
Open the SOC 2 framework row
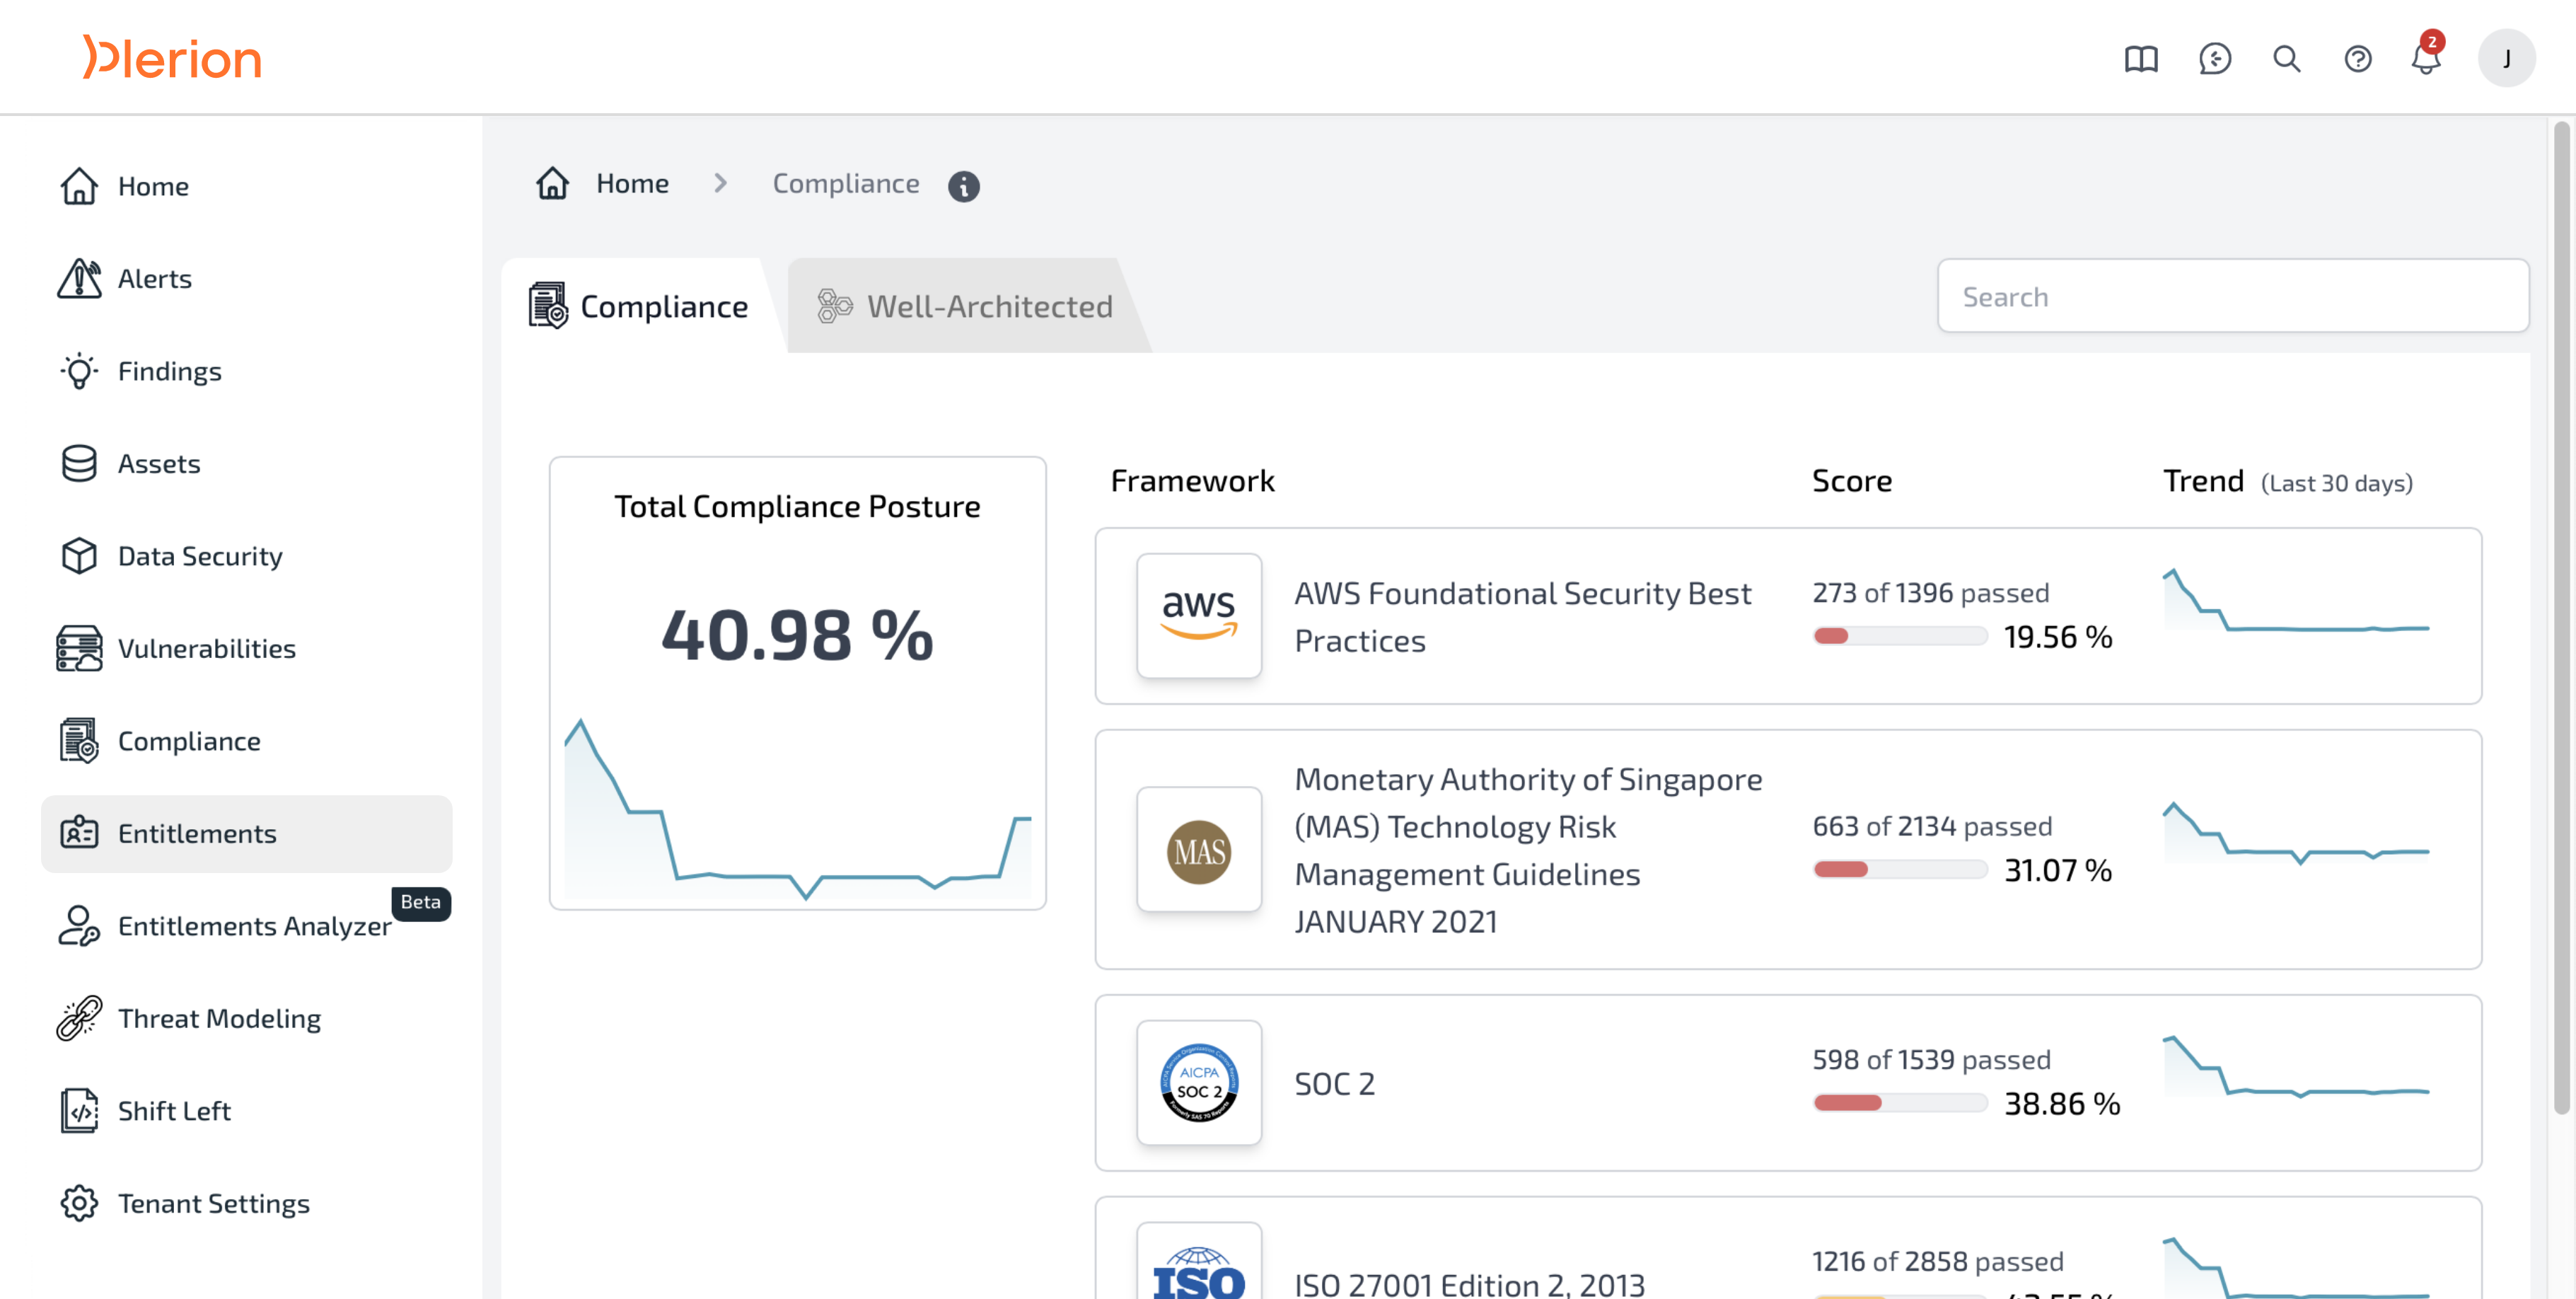tap(1334, 1083)
